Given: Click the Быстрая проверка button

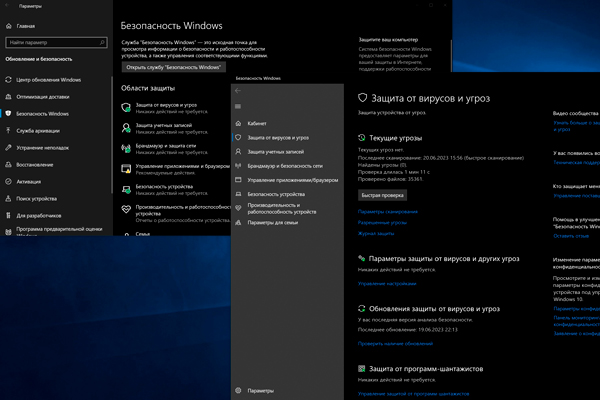Looking at the screenshot, I should [382, 195].
